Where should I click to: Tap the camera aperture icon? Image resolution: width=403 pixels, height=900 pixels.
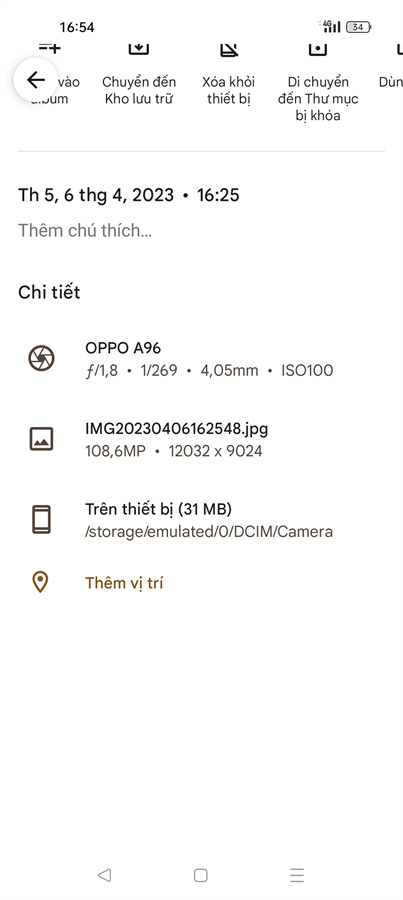pyautogui.click(x=41, y=358)
